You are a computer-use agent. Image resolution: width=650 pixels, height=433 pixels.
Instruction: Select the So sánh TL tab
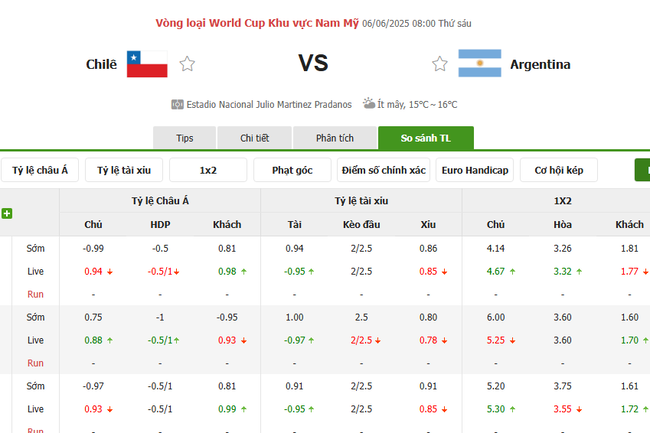coord(426,138)
